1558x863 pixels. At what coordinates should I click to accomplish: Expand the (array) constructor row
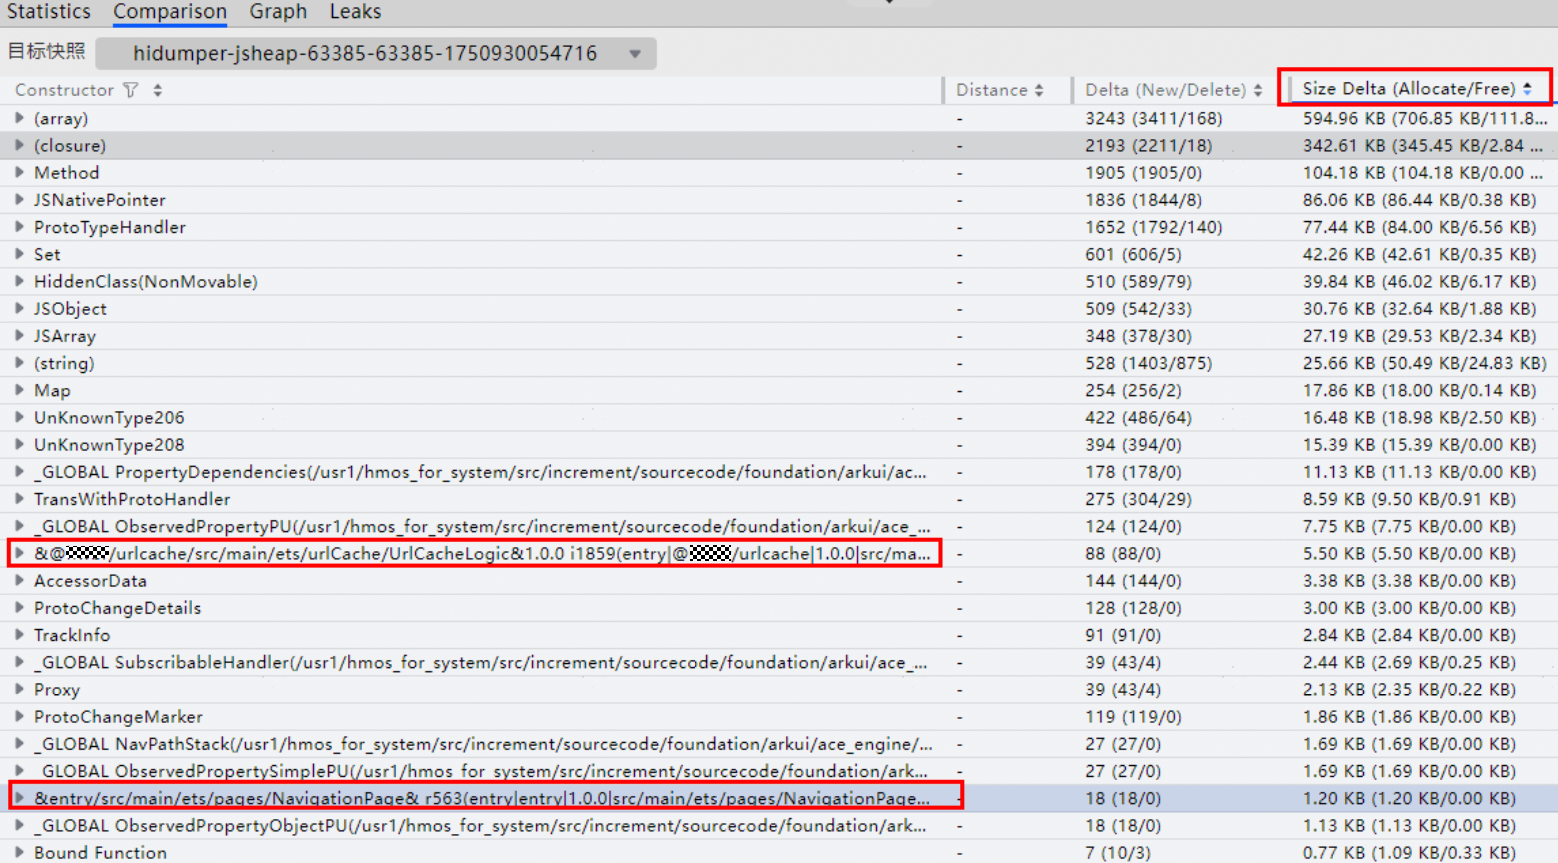19,118
